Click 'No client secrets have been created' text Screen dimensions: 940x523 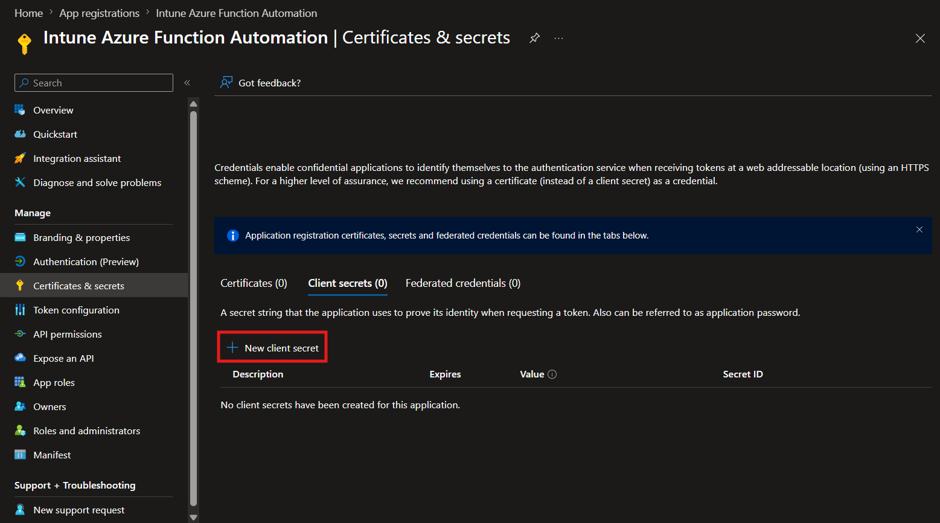point(340,405)
